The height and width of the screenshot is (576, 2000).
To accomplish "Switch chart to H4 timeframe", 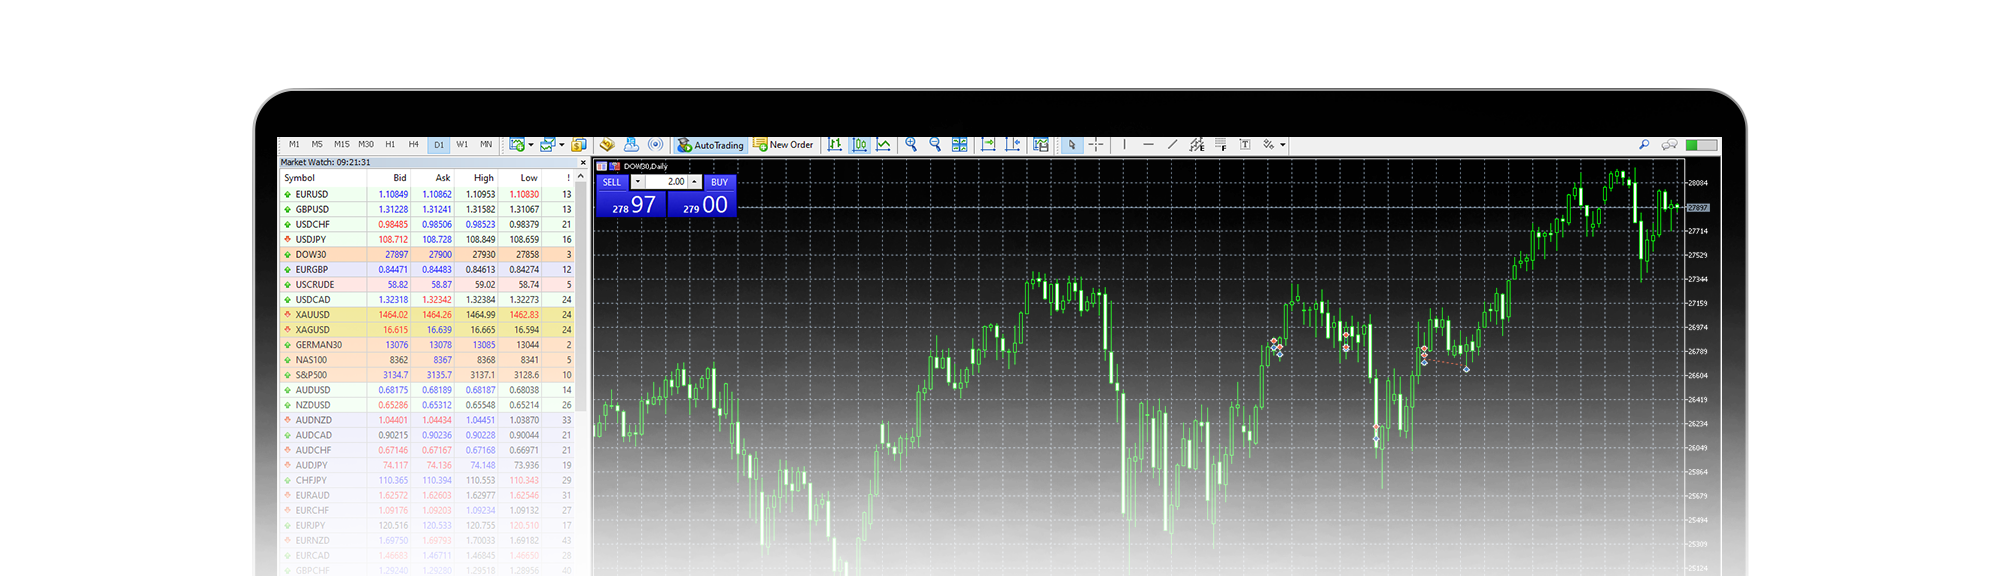I will tap(414, 145).
